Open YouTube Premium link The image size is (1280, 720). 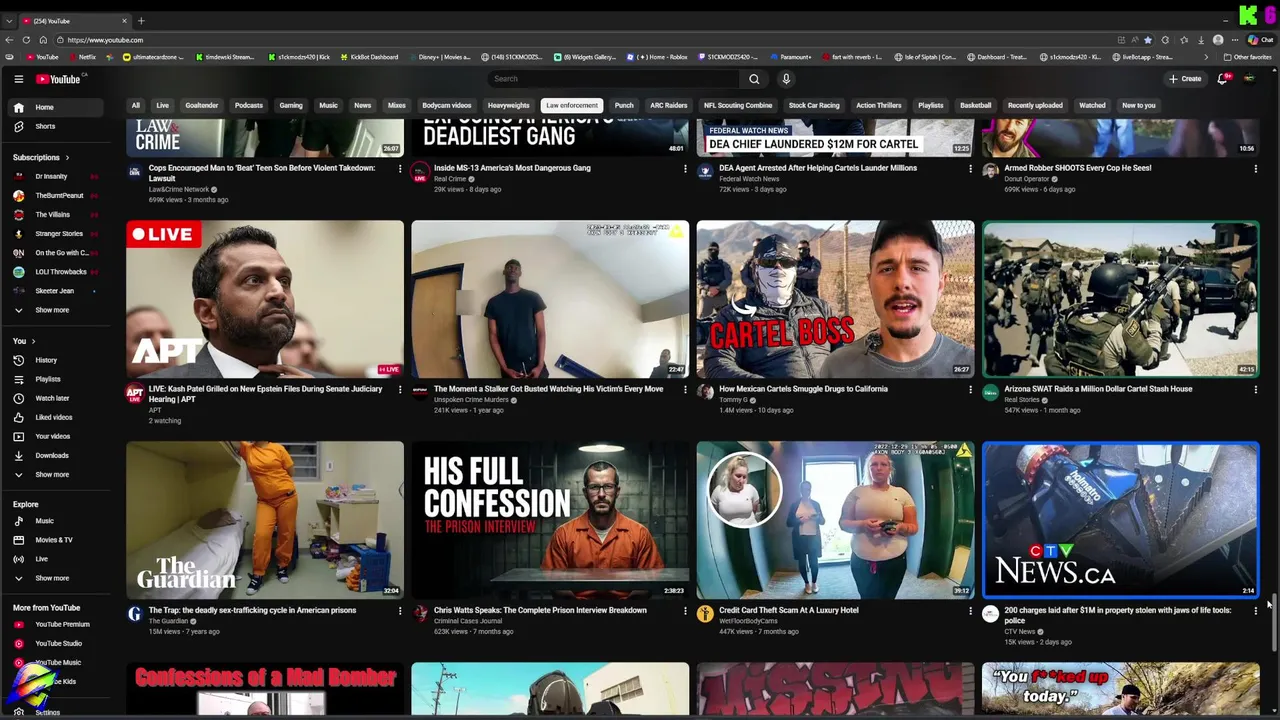click(x=56, y=624)
